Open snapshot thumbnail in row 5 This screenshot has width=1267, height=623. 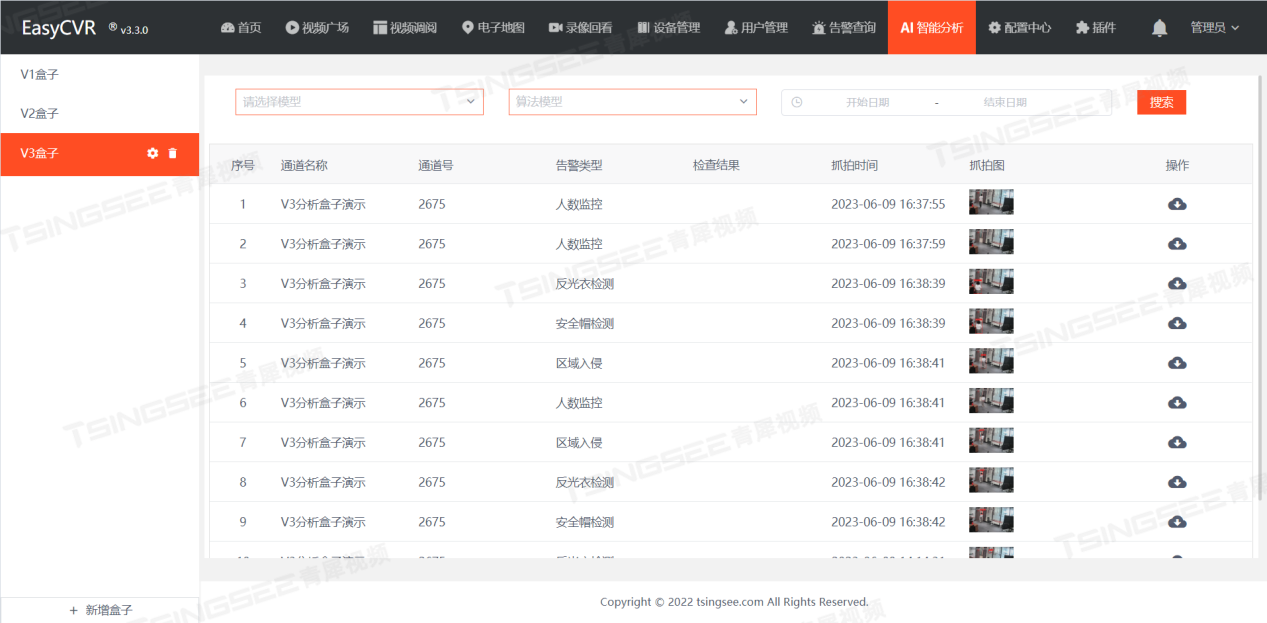[x=991, y=361]
